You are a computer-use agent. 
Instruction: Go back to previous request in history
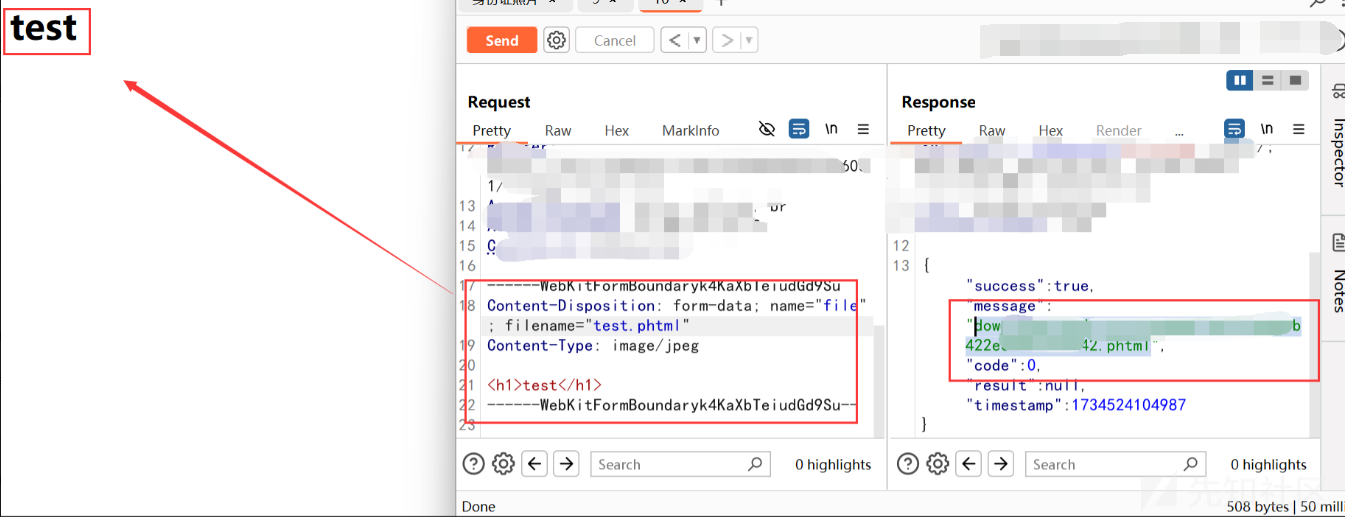[x=675, y=40]
